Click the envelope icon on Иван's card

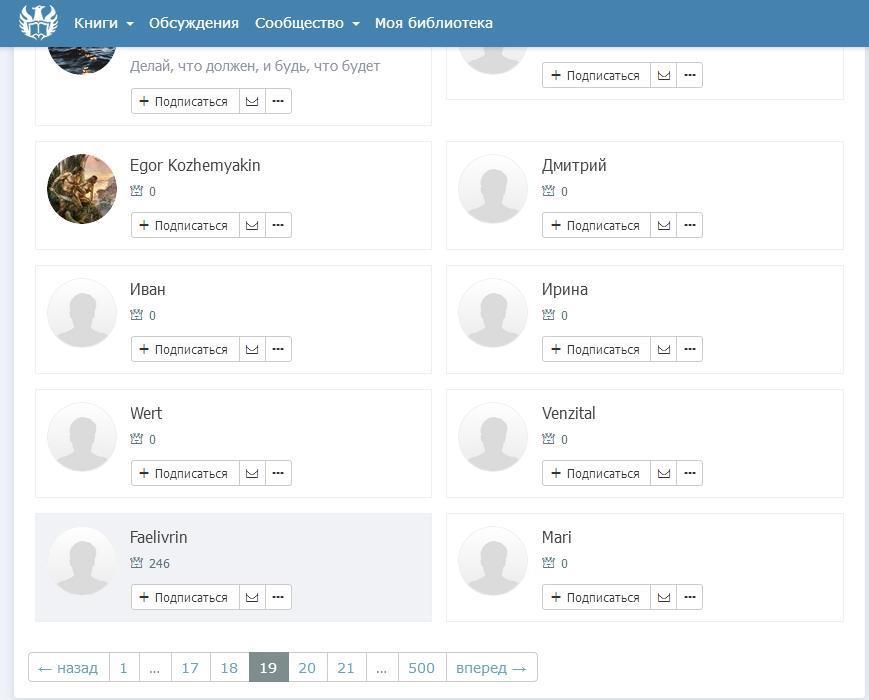[x=252, y=350]
